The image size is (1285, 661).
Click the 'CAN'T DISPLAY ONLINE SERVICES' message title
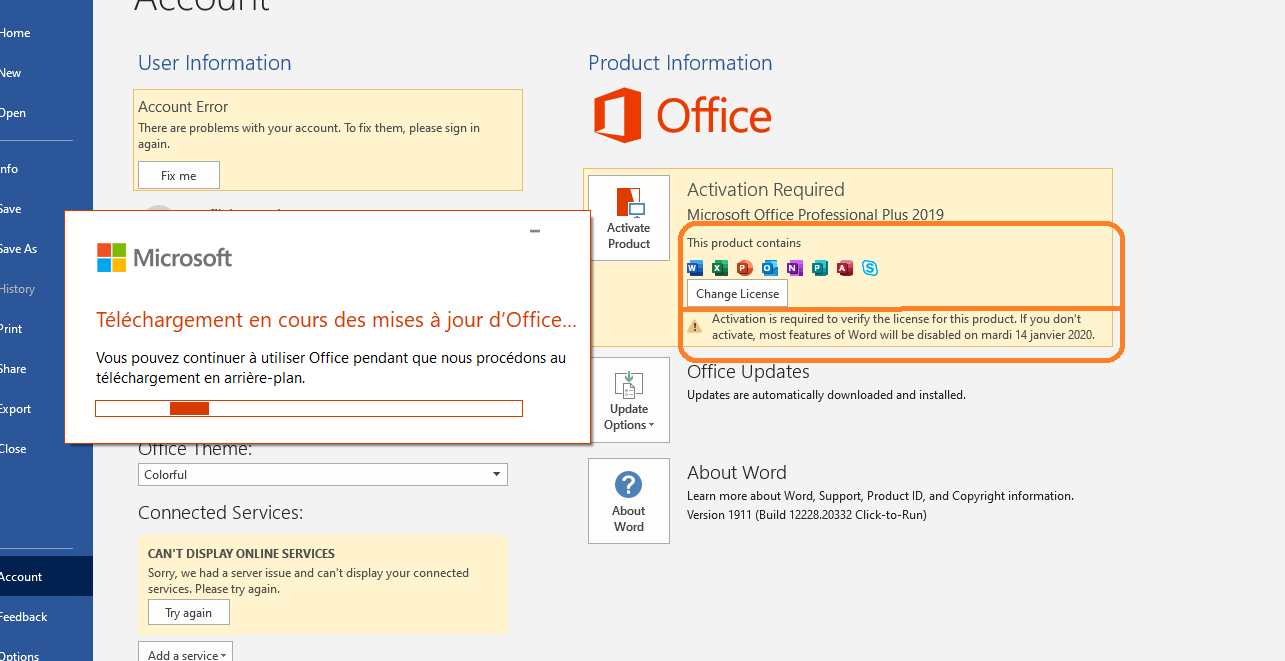coord(241,554)
